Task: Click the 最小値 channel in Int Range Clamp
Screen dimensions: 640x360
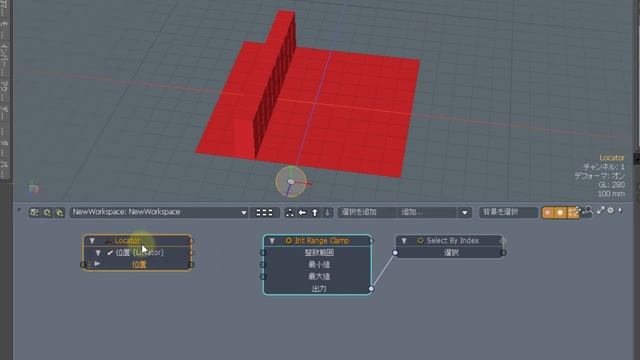Action: [319, 264]
